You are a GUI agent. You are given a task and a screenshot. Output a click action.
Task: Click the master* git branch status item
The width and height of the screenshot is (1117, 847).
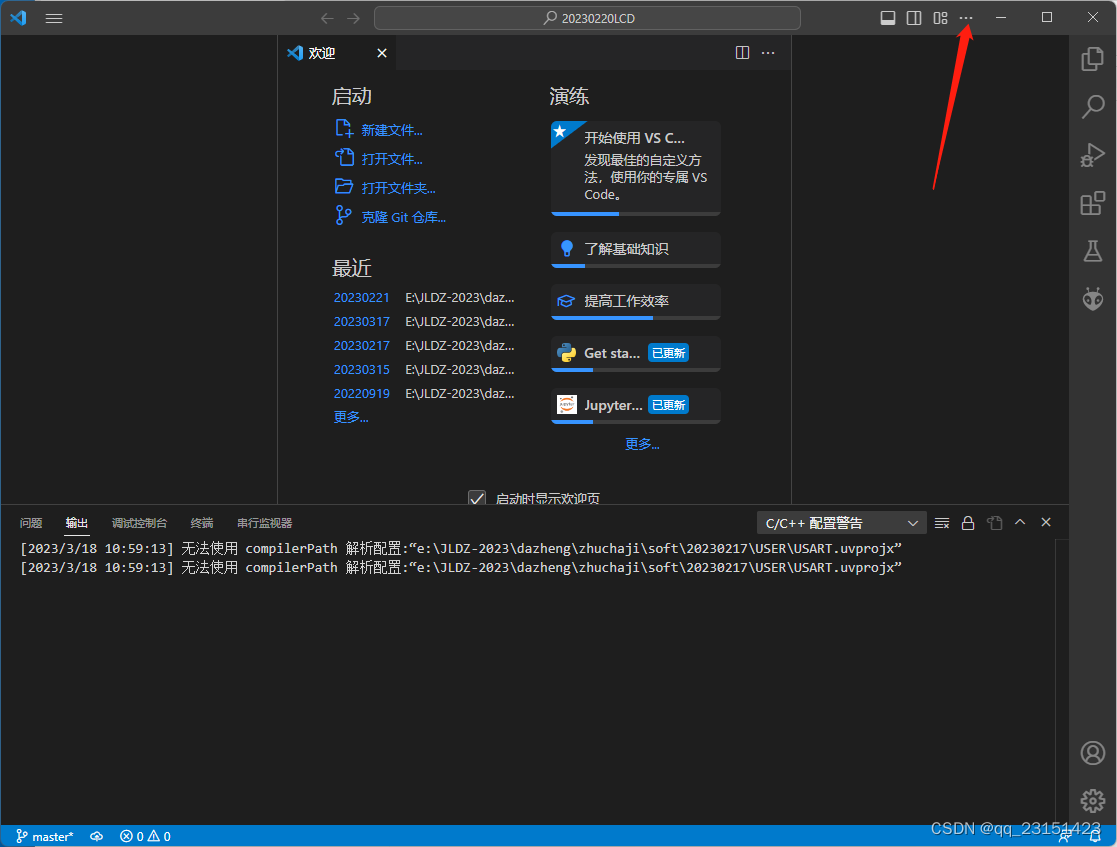pyautogui.click(x=45, y=836)
